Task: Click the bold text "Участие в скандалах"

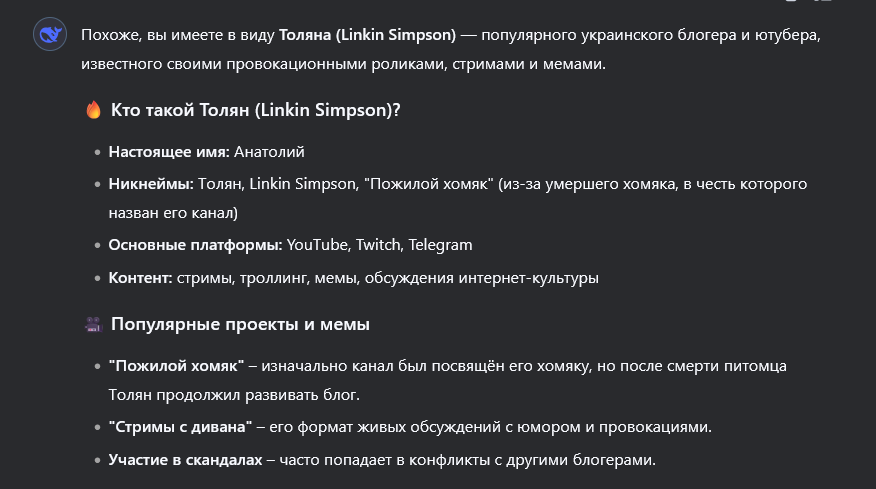Action: 185,460
